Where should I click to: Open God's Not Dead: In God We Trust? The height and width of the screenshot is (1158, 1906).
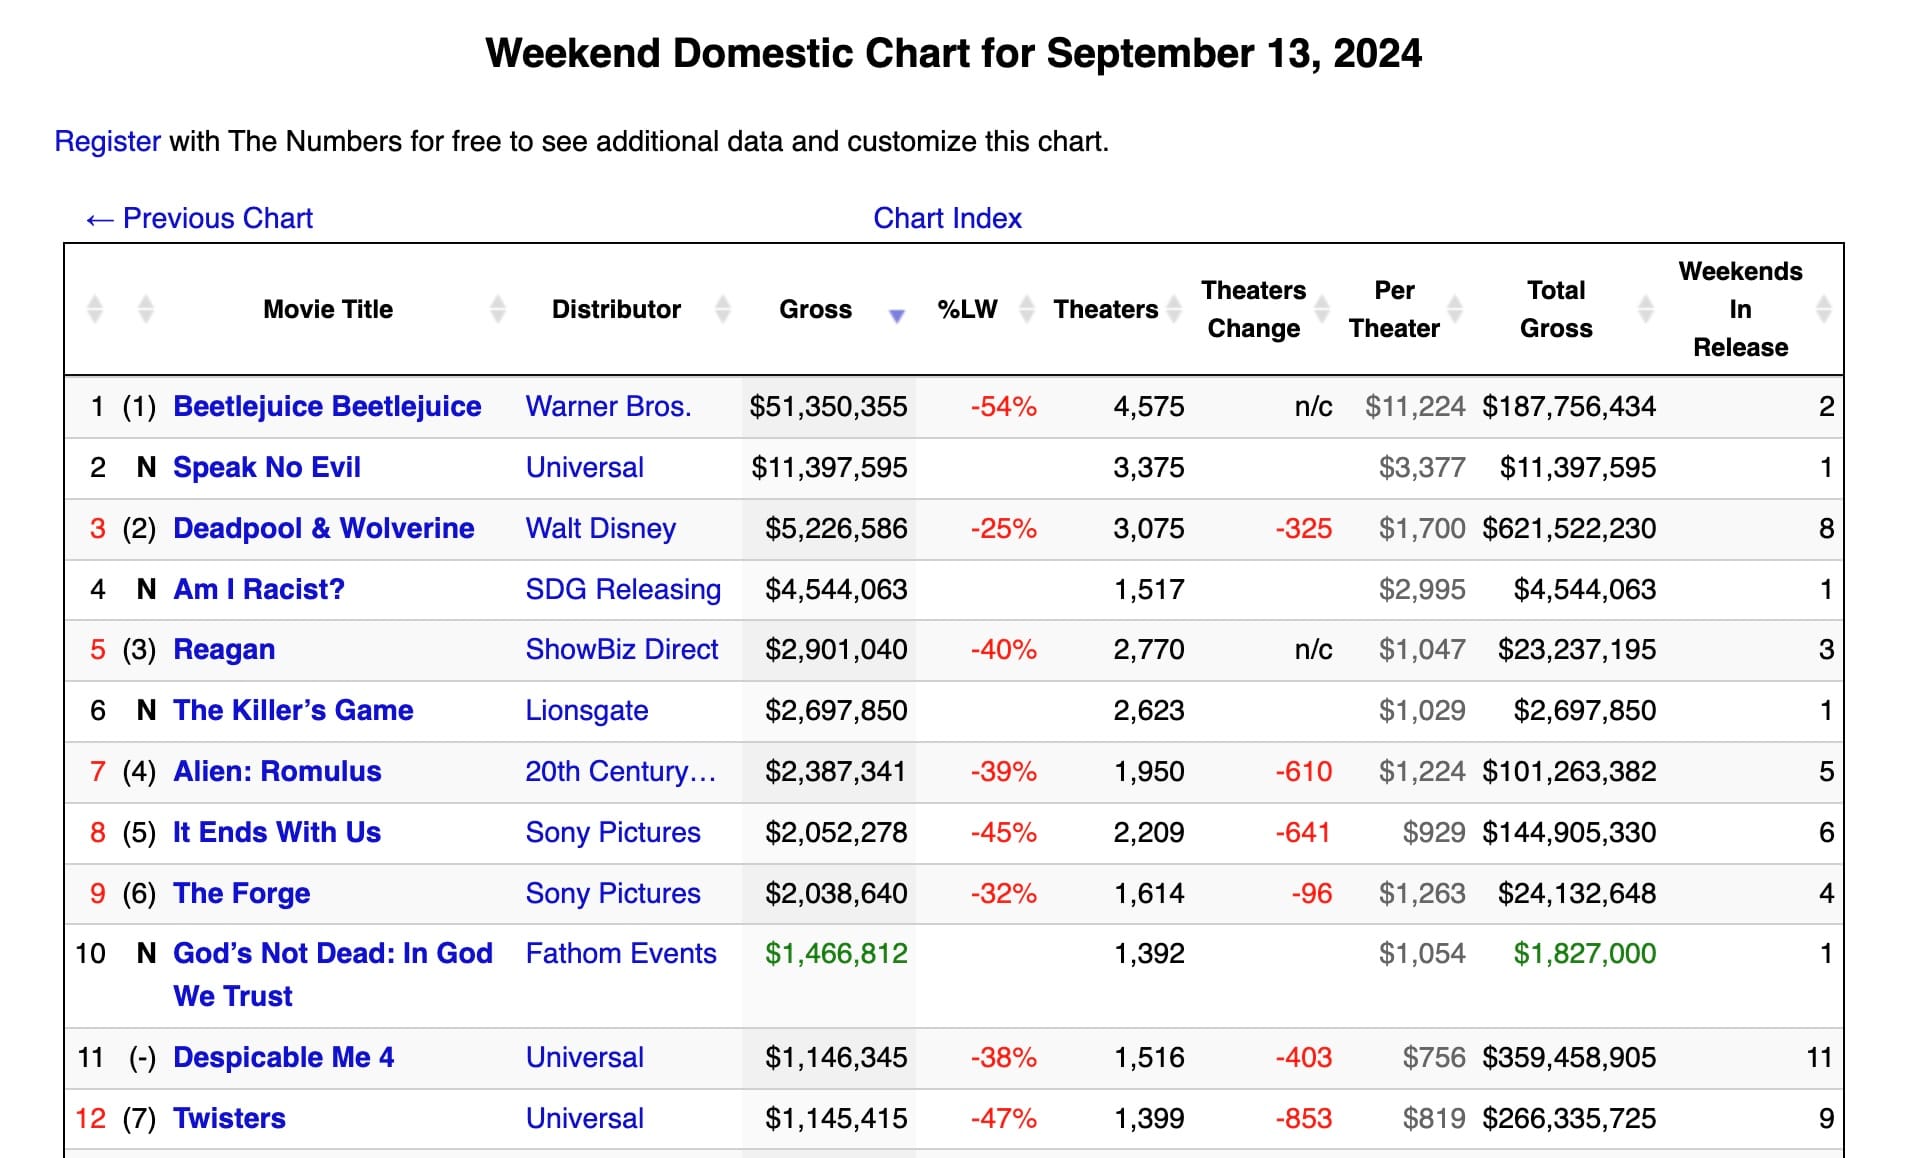click(333, 974)
